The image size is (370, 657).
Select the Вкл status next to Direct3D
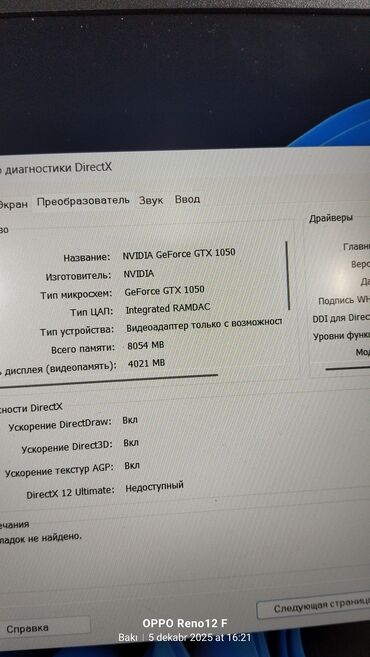131,443
